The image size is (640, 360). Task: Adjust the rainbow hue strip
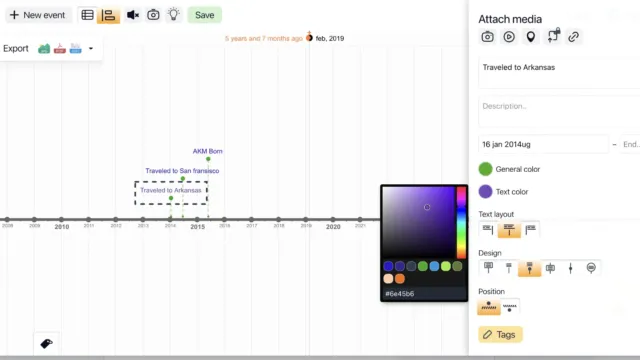click(x=461, y=222)
